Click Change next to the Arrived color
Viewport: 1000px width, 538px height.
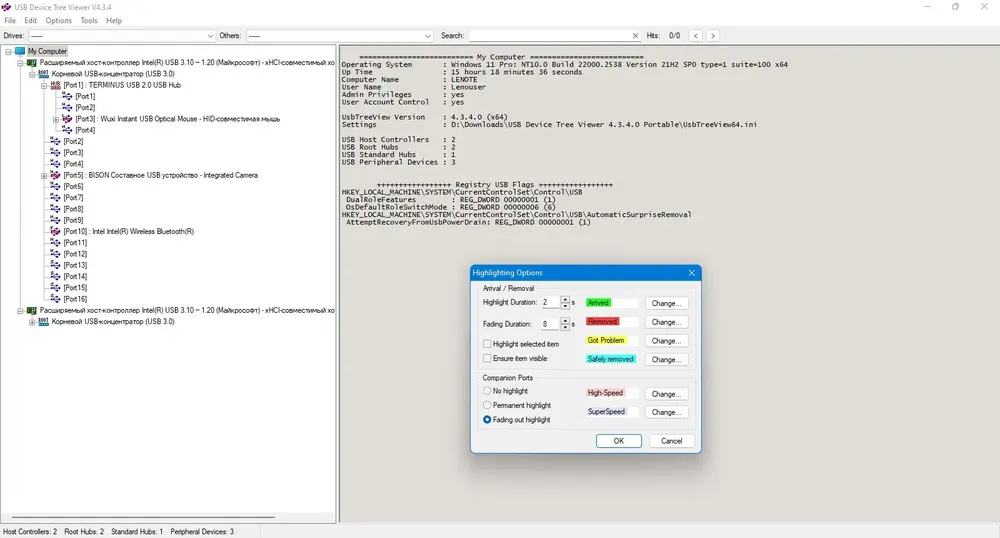666,303
